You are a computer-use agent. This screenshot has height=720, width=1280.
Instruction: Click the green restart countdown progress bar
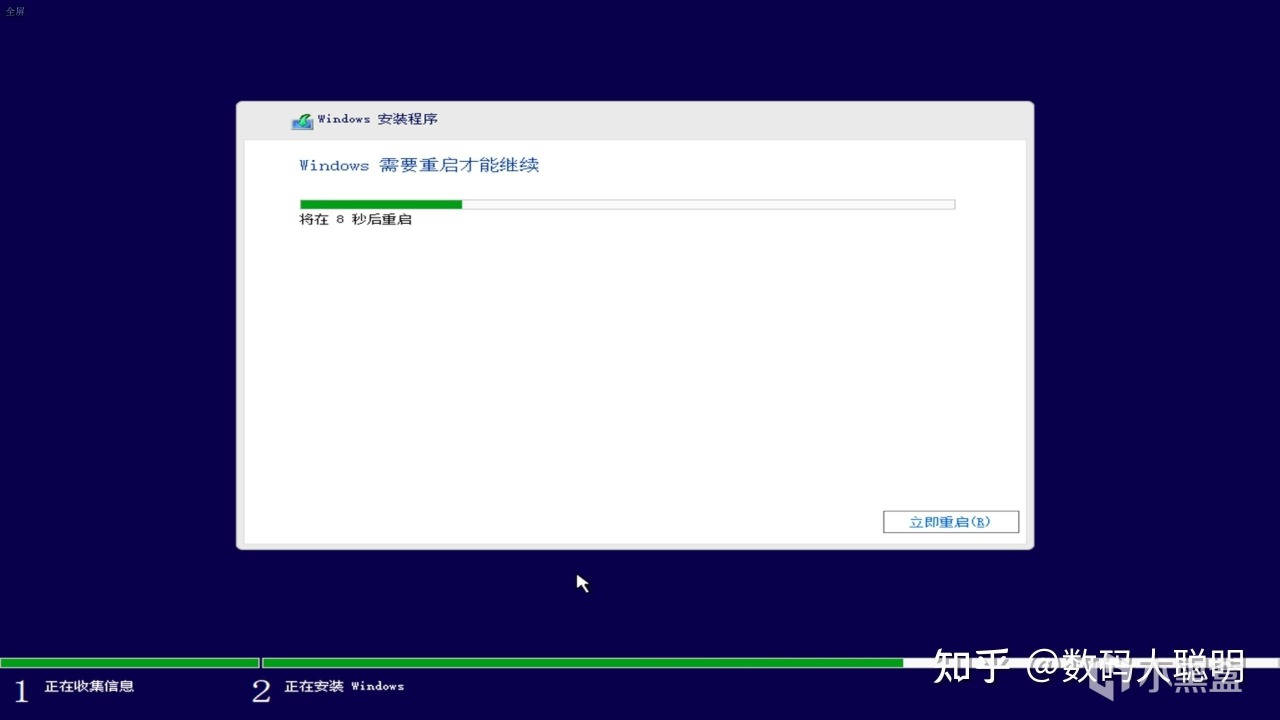click(x=627, y=204)
